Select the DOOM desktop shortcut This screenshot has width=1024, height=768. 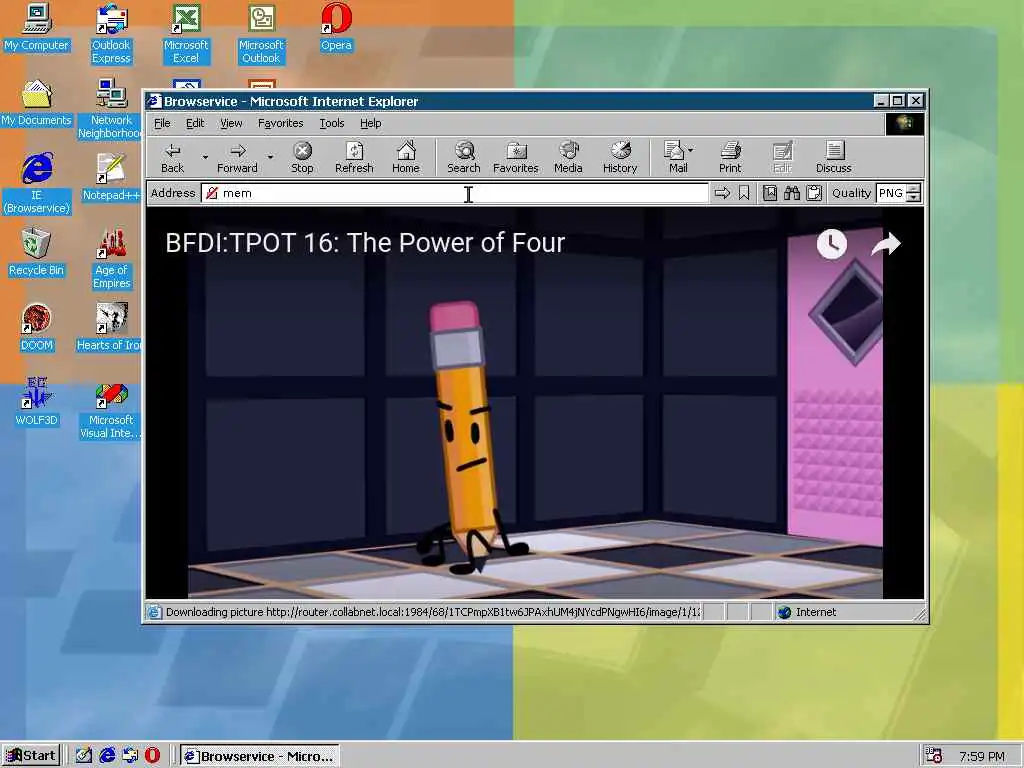(x=36, y=328)
